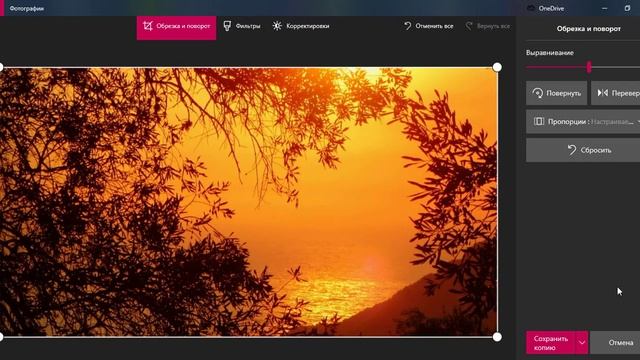
Task: Switch to the Фильтры tab
Action: point(242,26)
